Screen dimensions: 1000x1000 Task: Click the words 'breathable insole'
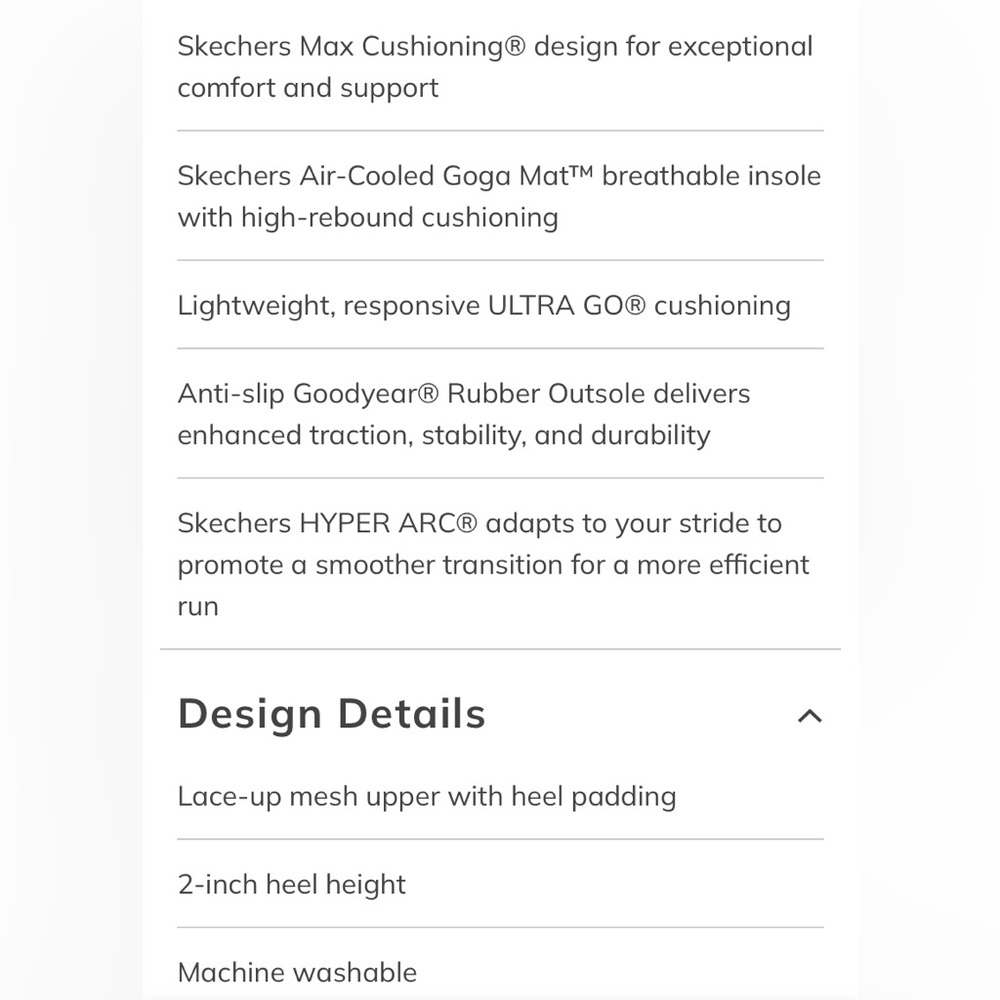(x=711, y=176)
